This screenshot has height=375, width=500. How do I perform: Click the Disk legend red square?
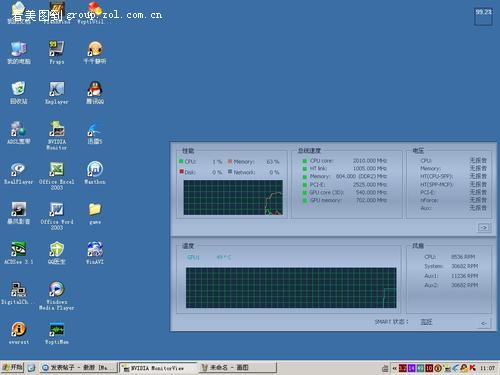181,172
